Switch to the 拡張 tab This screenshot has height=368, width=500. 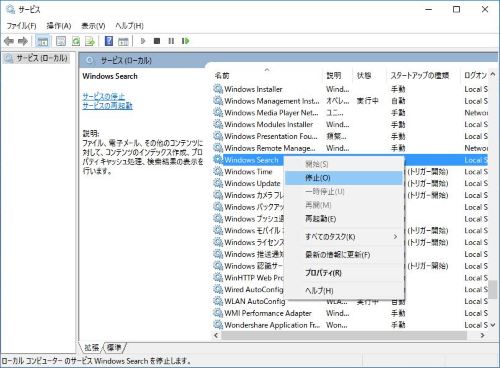point(92,348)
